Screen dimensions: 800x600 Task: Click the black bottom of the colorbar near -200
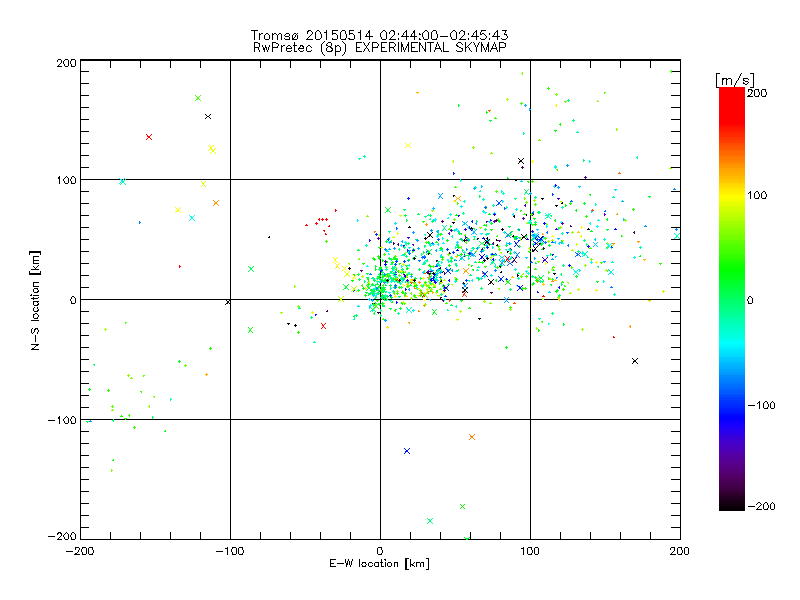(732, 503)
